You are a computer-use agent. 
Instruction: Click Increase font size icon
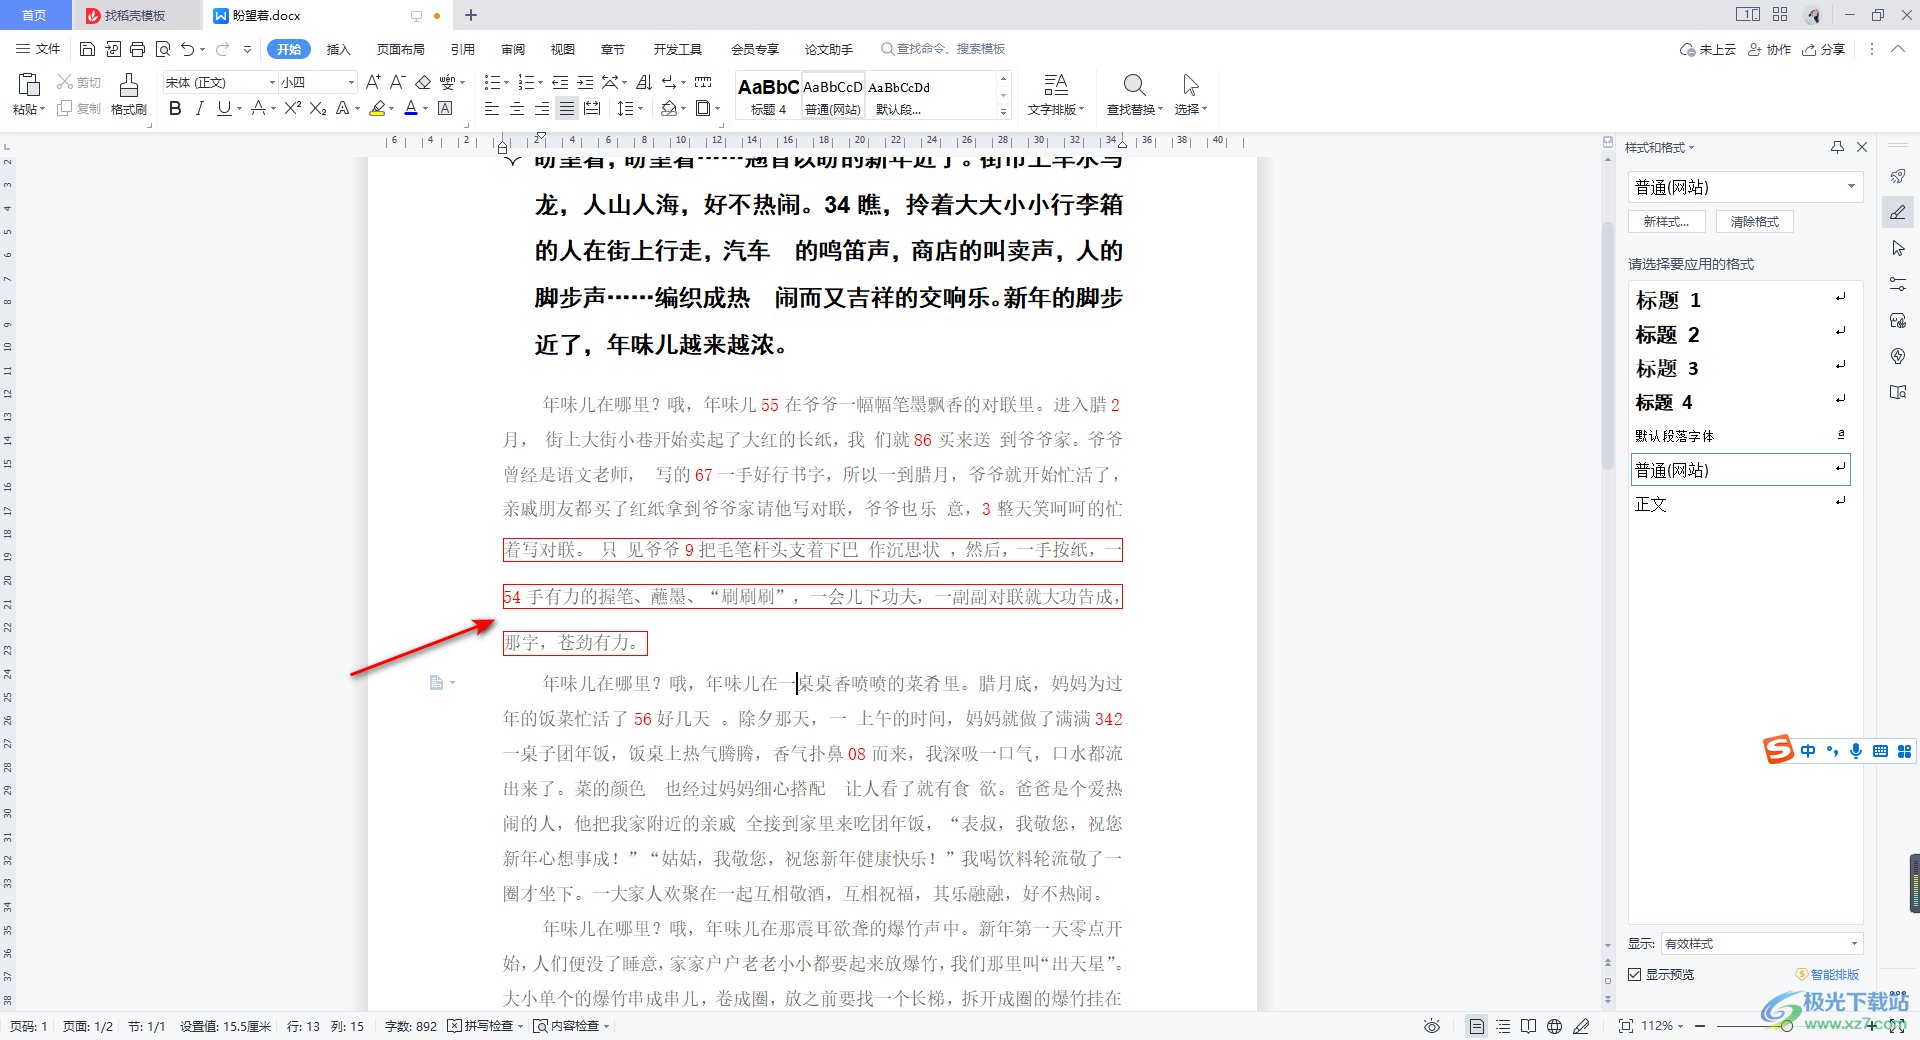click(x=373, y=82)
